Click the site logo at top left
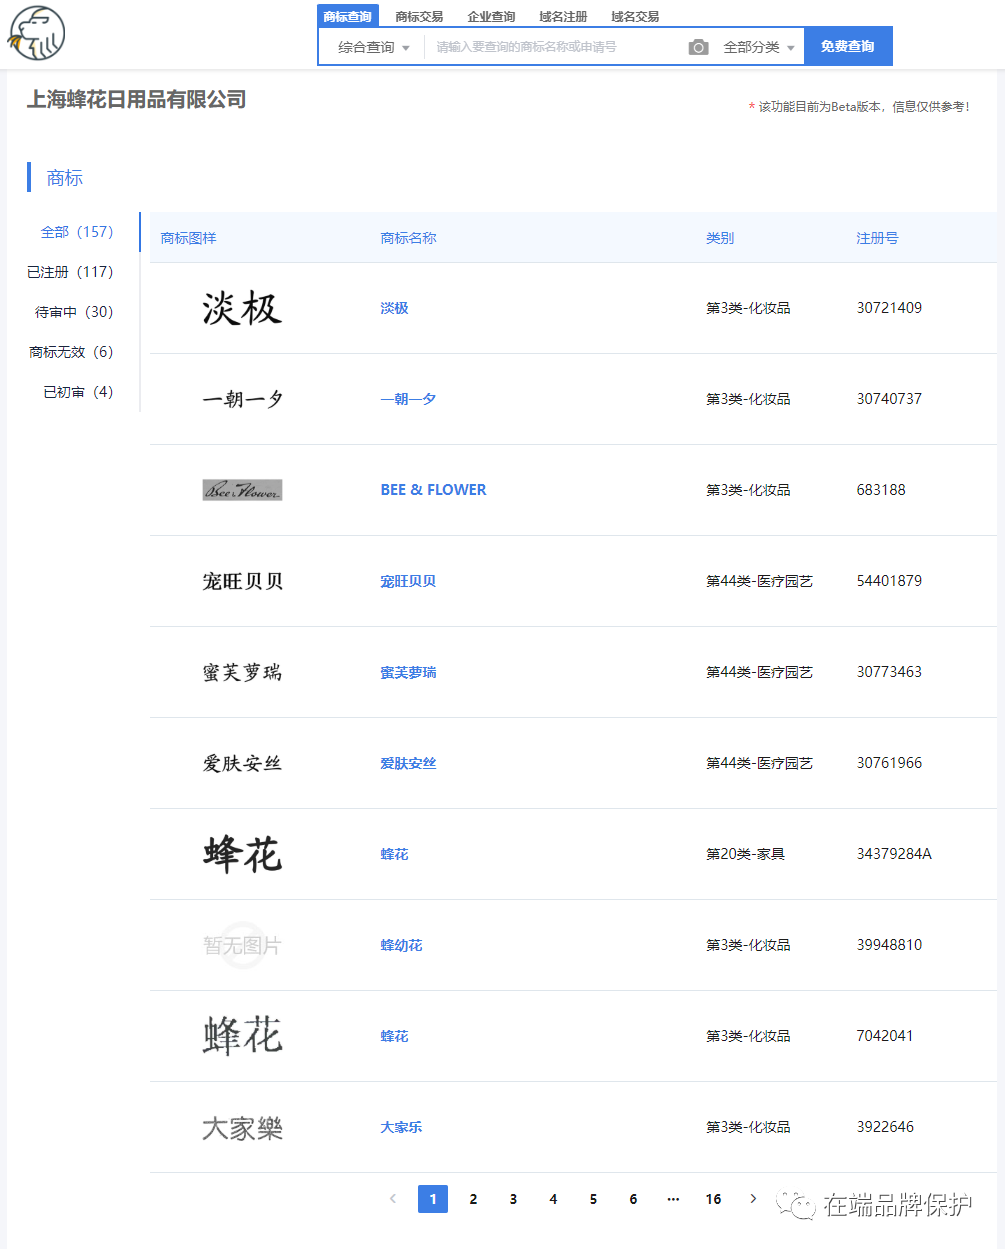 pyautogui.click(x=36, y=33)
